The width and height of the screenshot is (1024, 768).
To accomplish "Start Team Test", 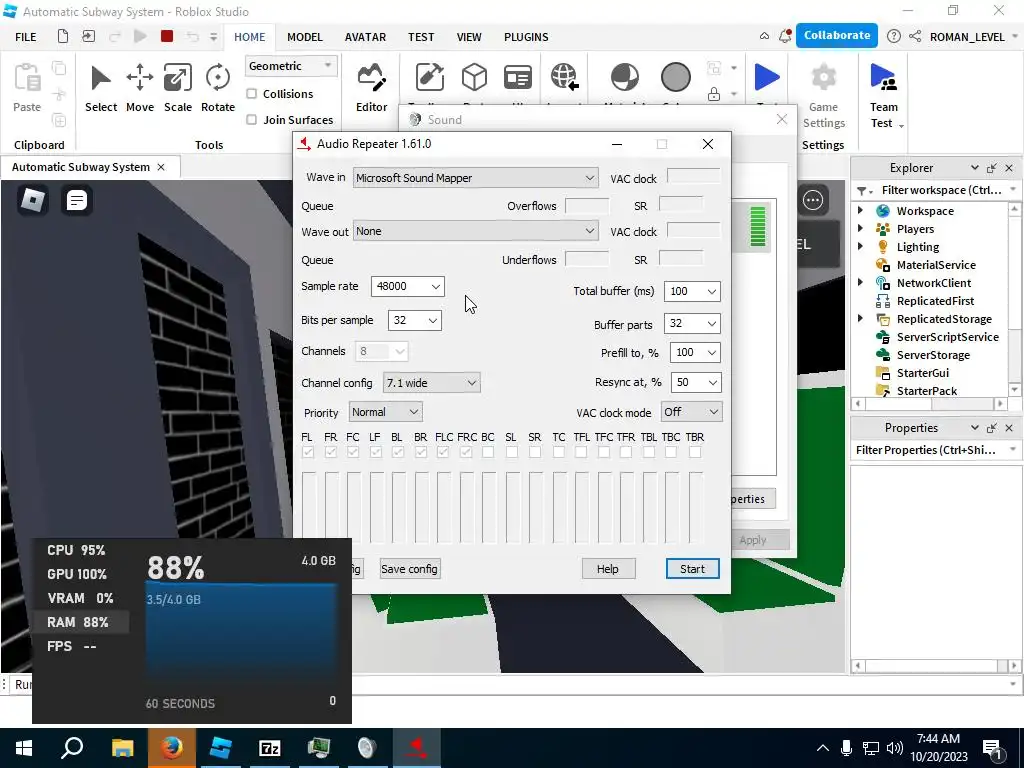I will click(x=884, y=95).
